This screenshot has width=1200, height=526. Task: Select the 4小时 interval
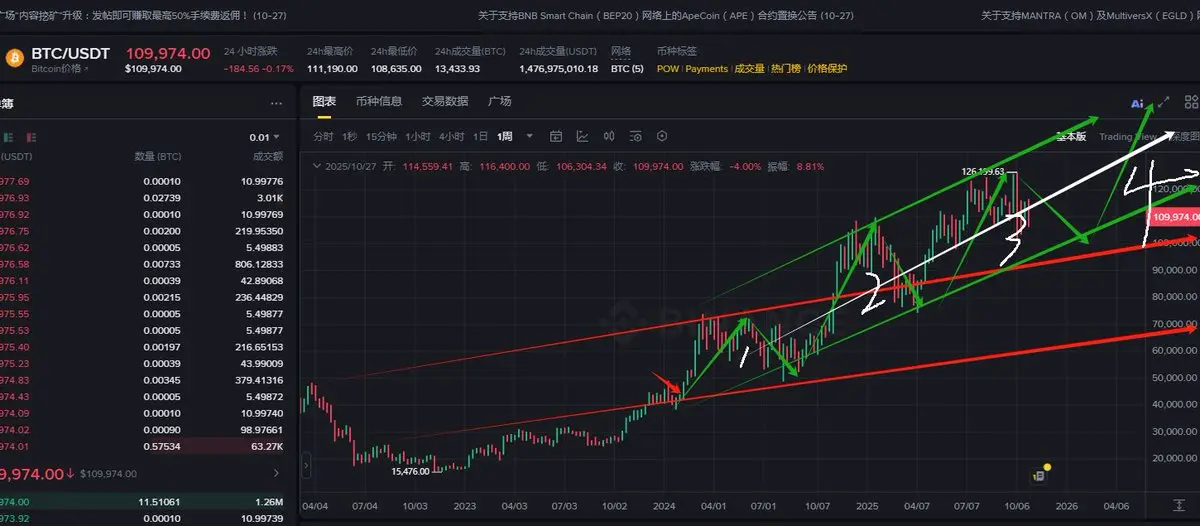[451, 136]
